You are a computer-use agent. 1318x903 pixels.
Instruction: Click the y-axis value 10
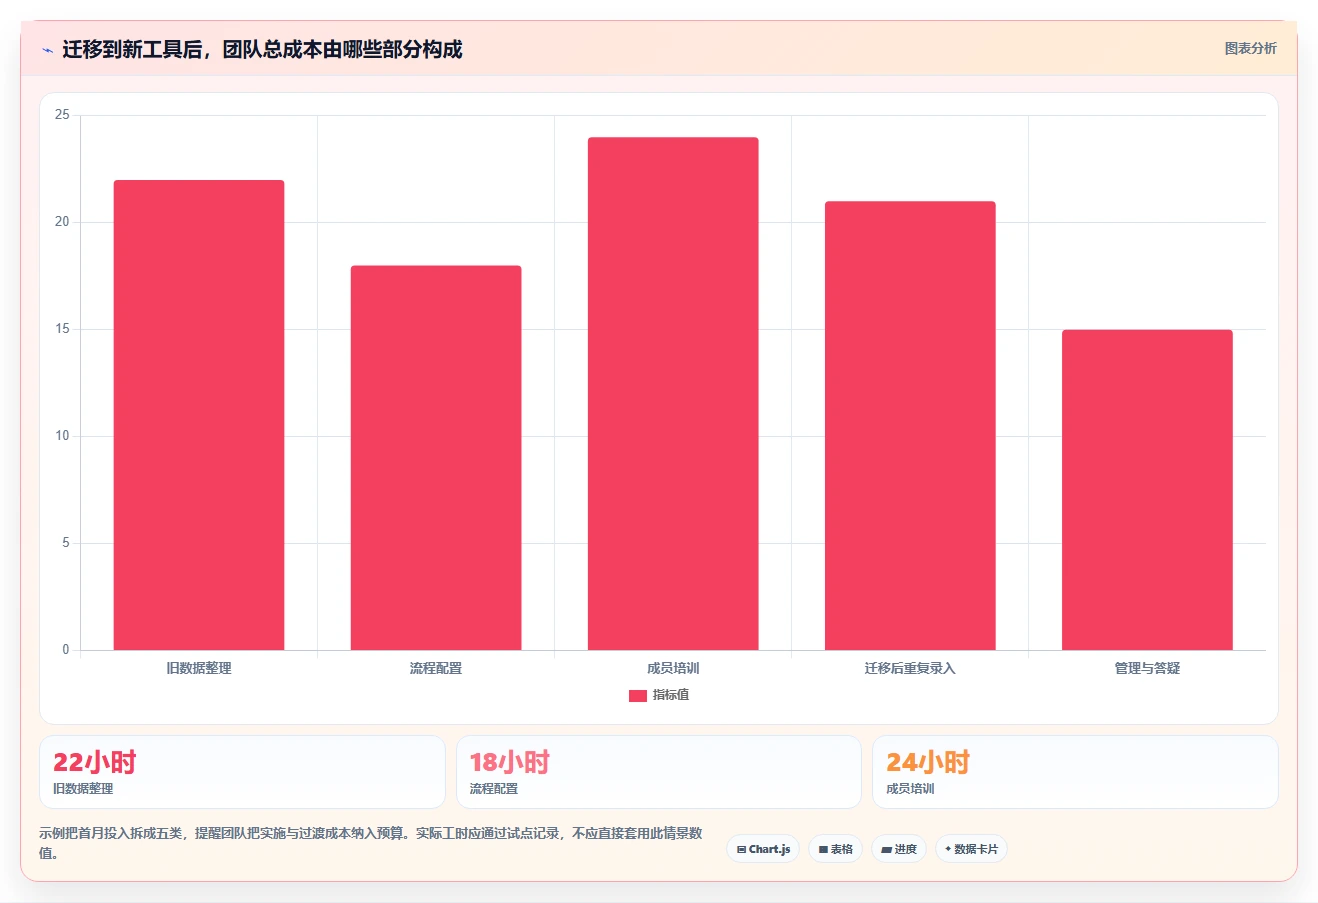tap(62, 436)
